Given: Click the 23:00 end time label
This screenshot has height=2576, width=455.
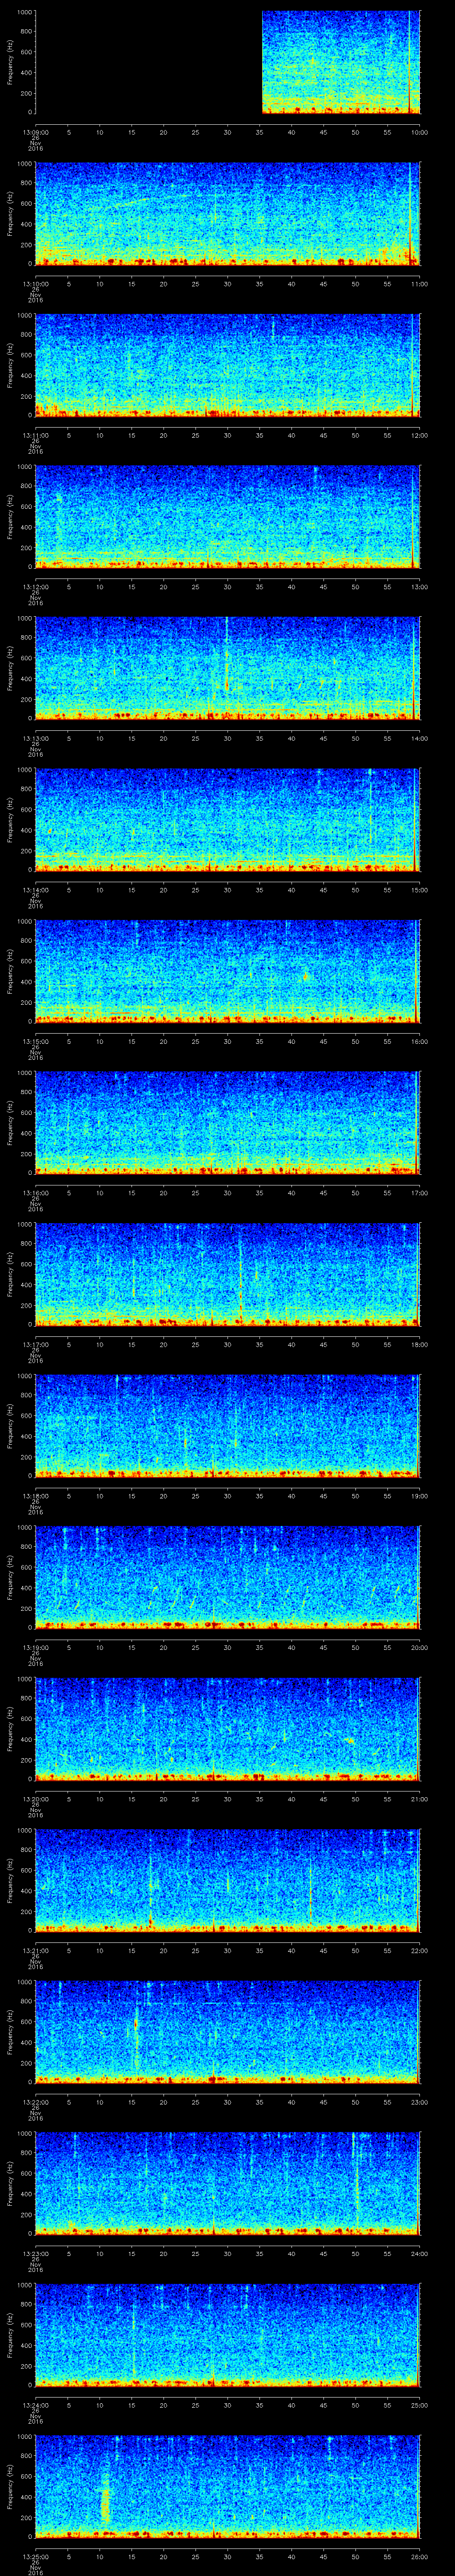Looking at the screenshot, I should (x=420, y=2101).
